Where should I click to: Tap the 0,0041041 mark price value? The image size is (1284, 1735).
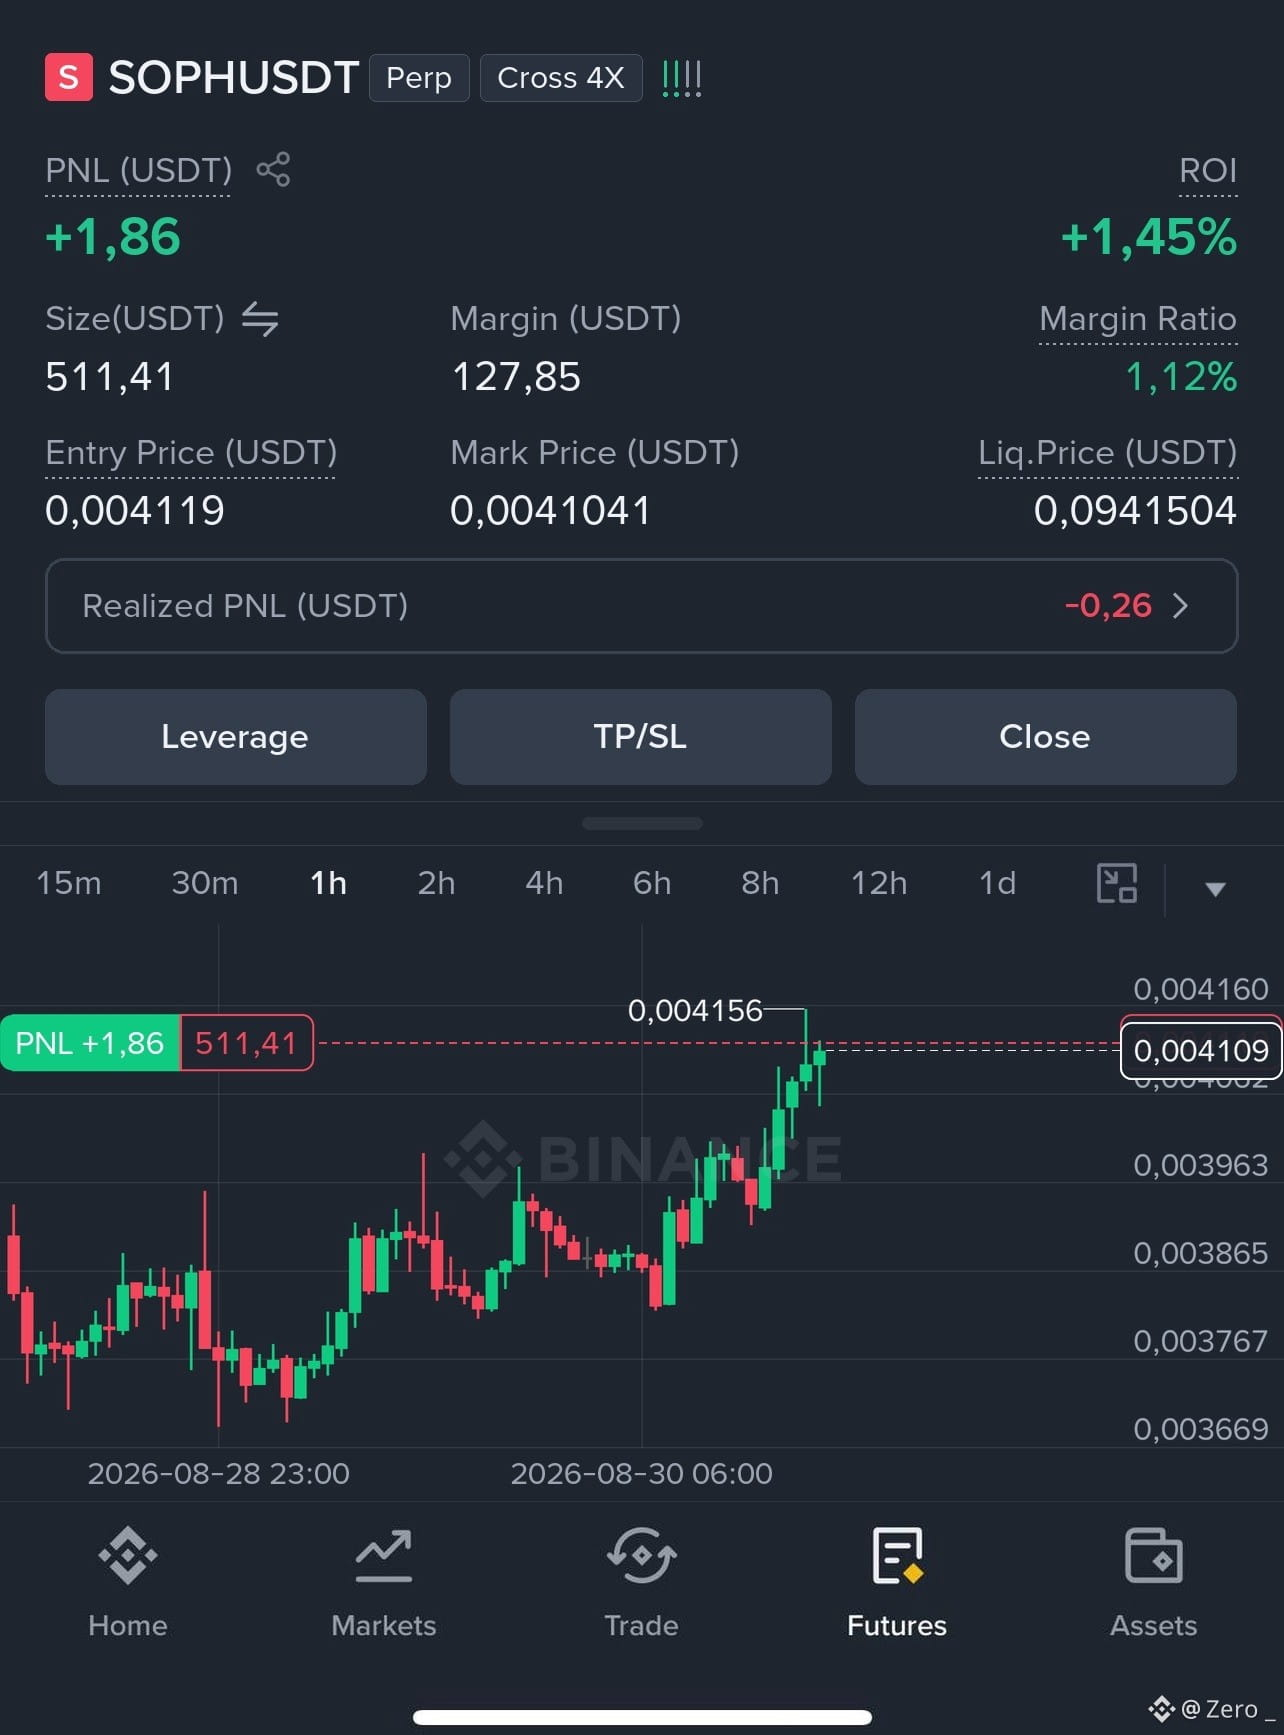click(550, 511)
